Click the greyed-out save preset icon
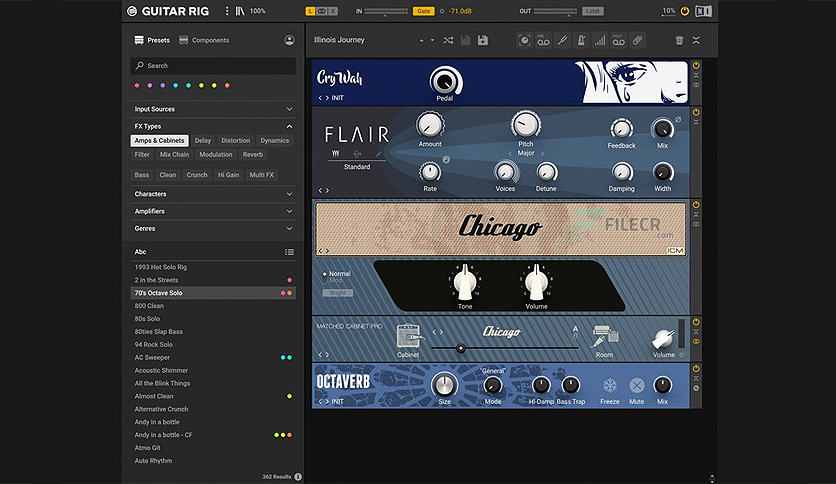The height and width of the screenshot is (484, 836). pos(465,40)
